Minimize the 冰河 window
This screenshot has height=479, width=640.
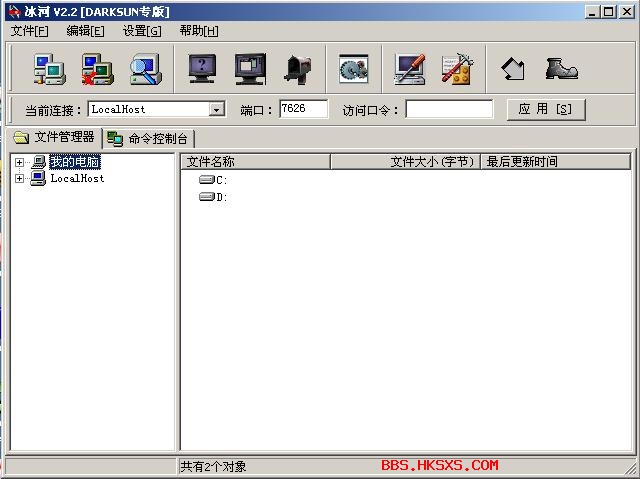[592, 12]
